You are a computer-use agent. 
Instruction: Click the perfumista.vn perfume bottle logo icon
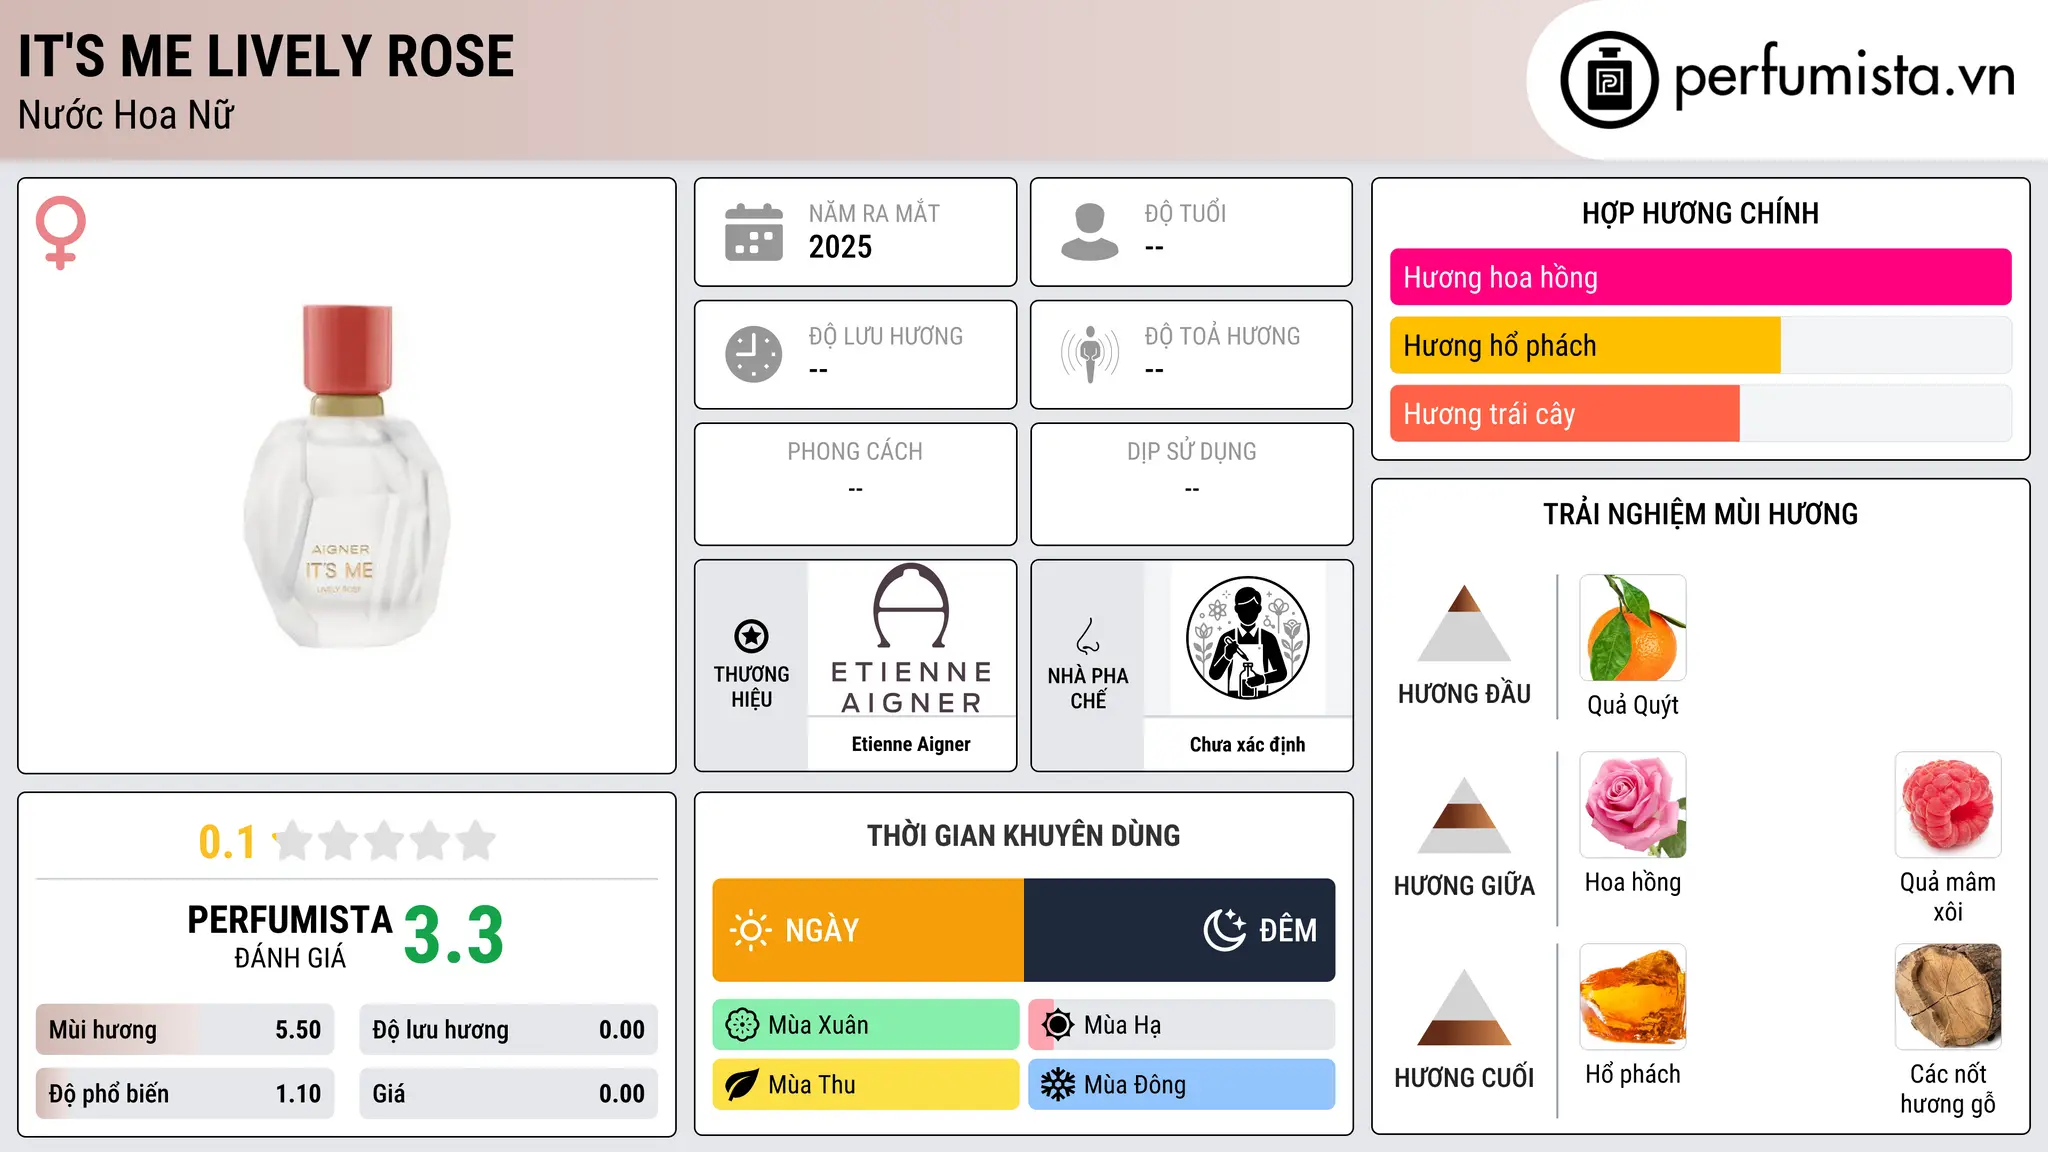tap(1609, 80)
